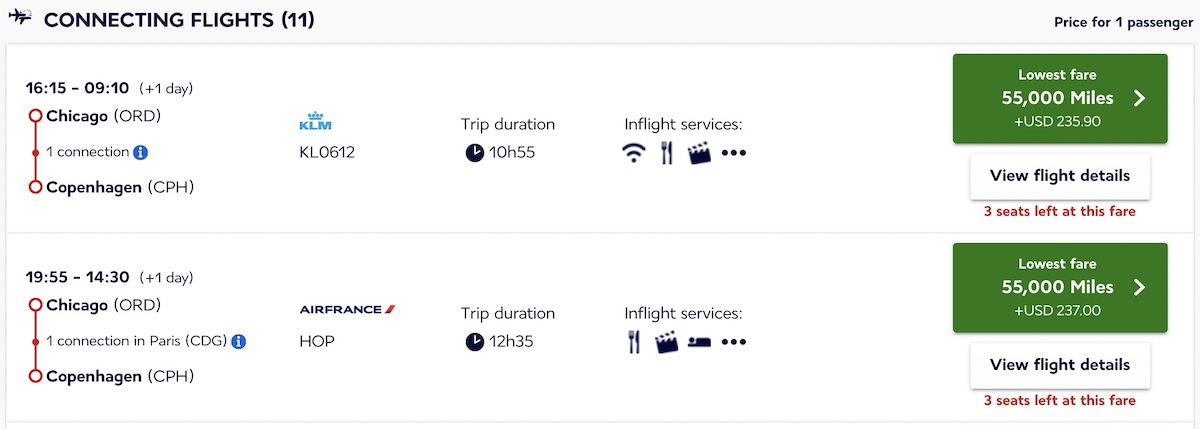View flight details for Air France HOP
This screenshot has width=1200, height=429.
coord(1060,365)
